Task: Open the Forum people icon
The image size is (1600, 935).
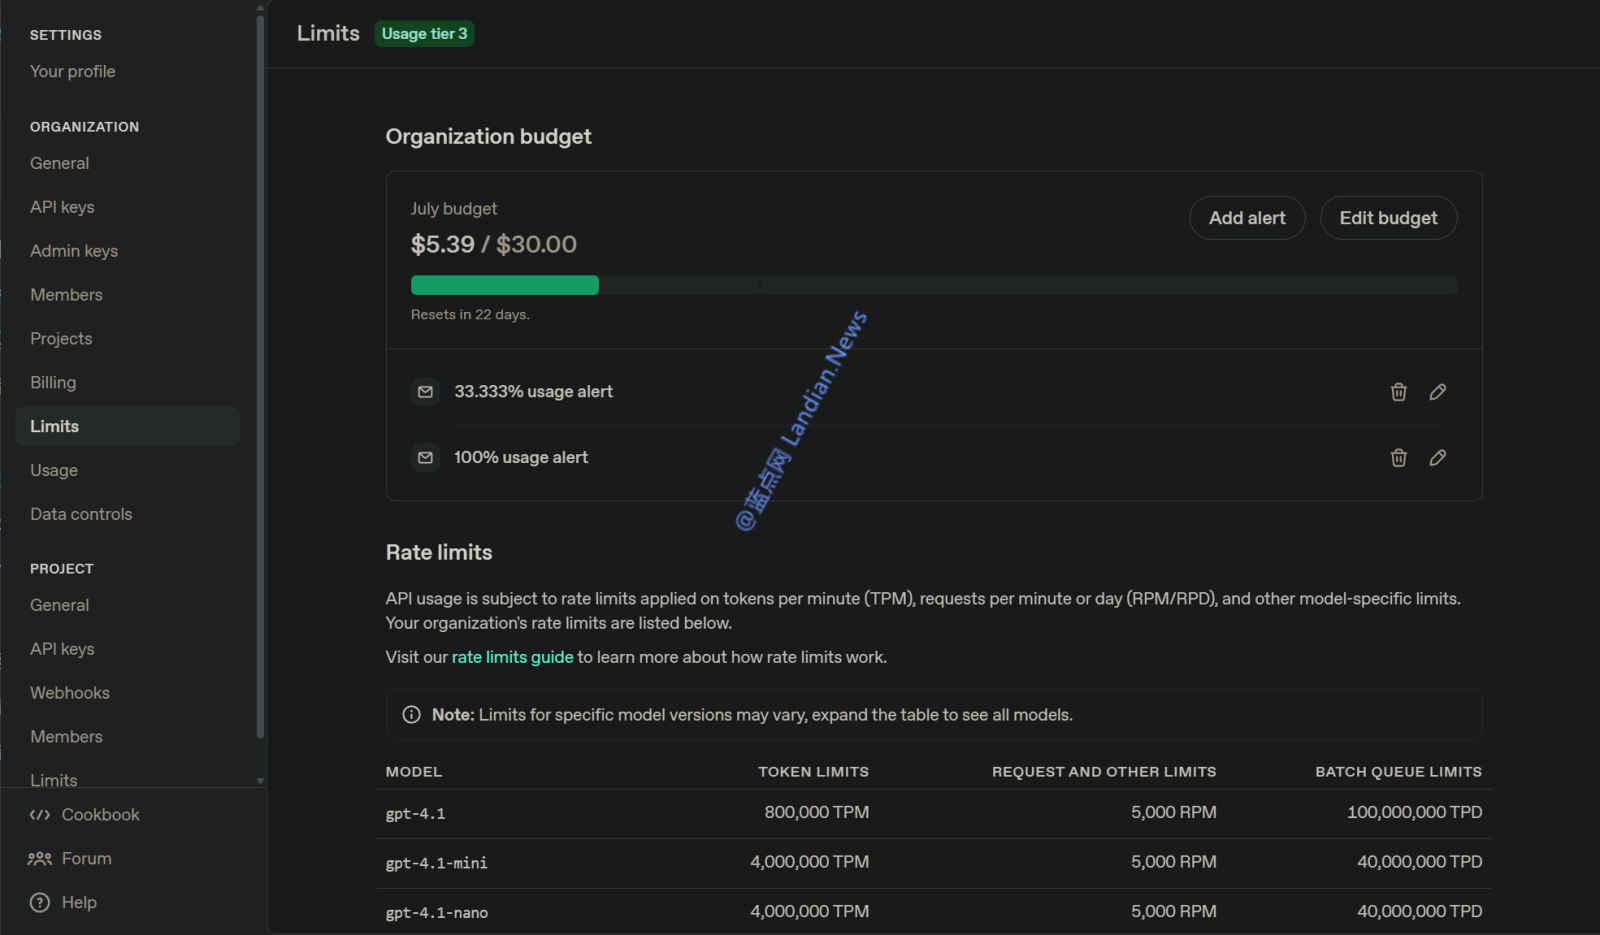Action: (40, 859)
